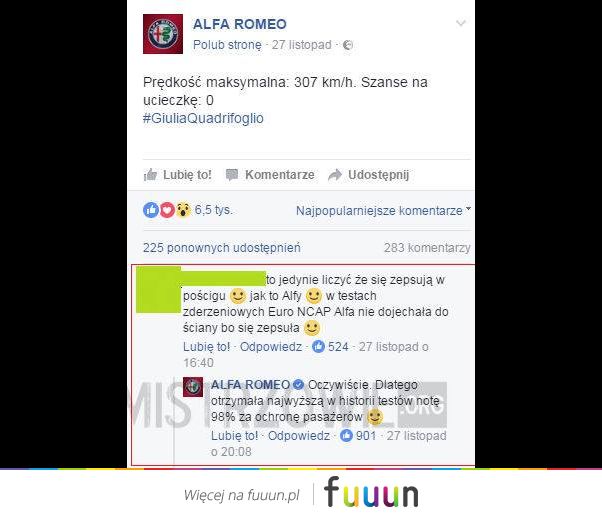Open the #GiuliaQuadrifoglio hashtag
The width and height of the screenshot is (602, 513).
point(203,118)
